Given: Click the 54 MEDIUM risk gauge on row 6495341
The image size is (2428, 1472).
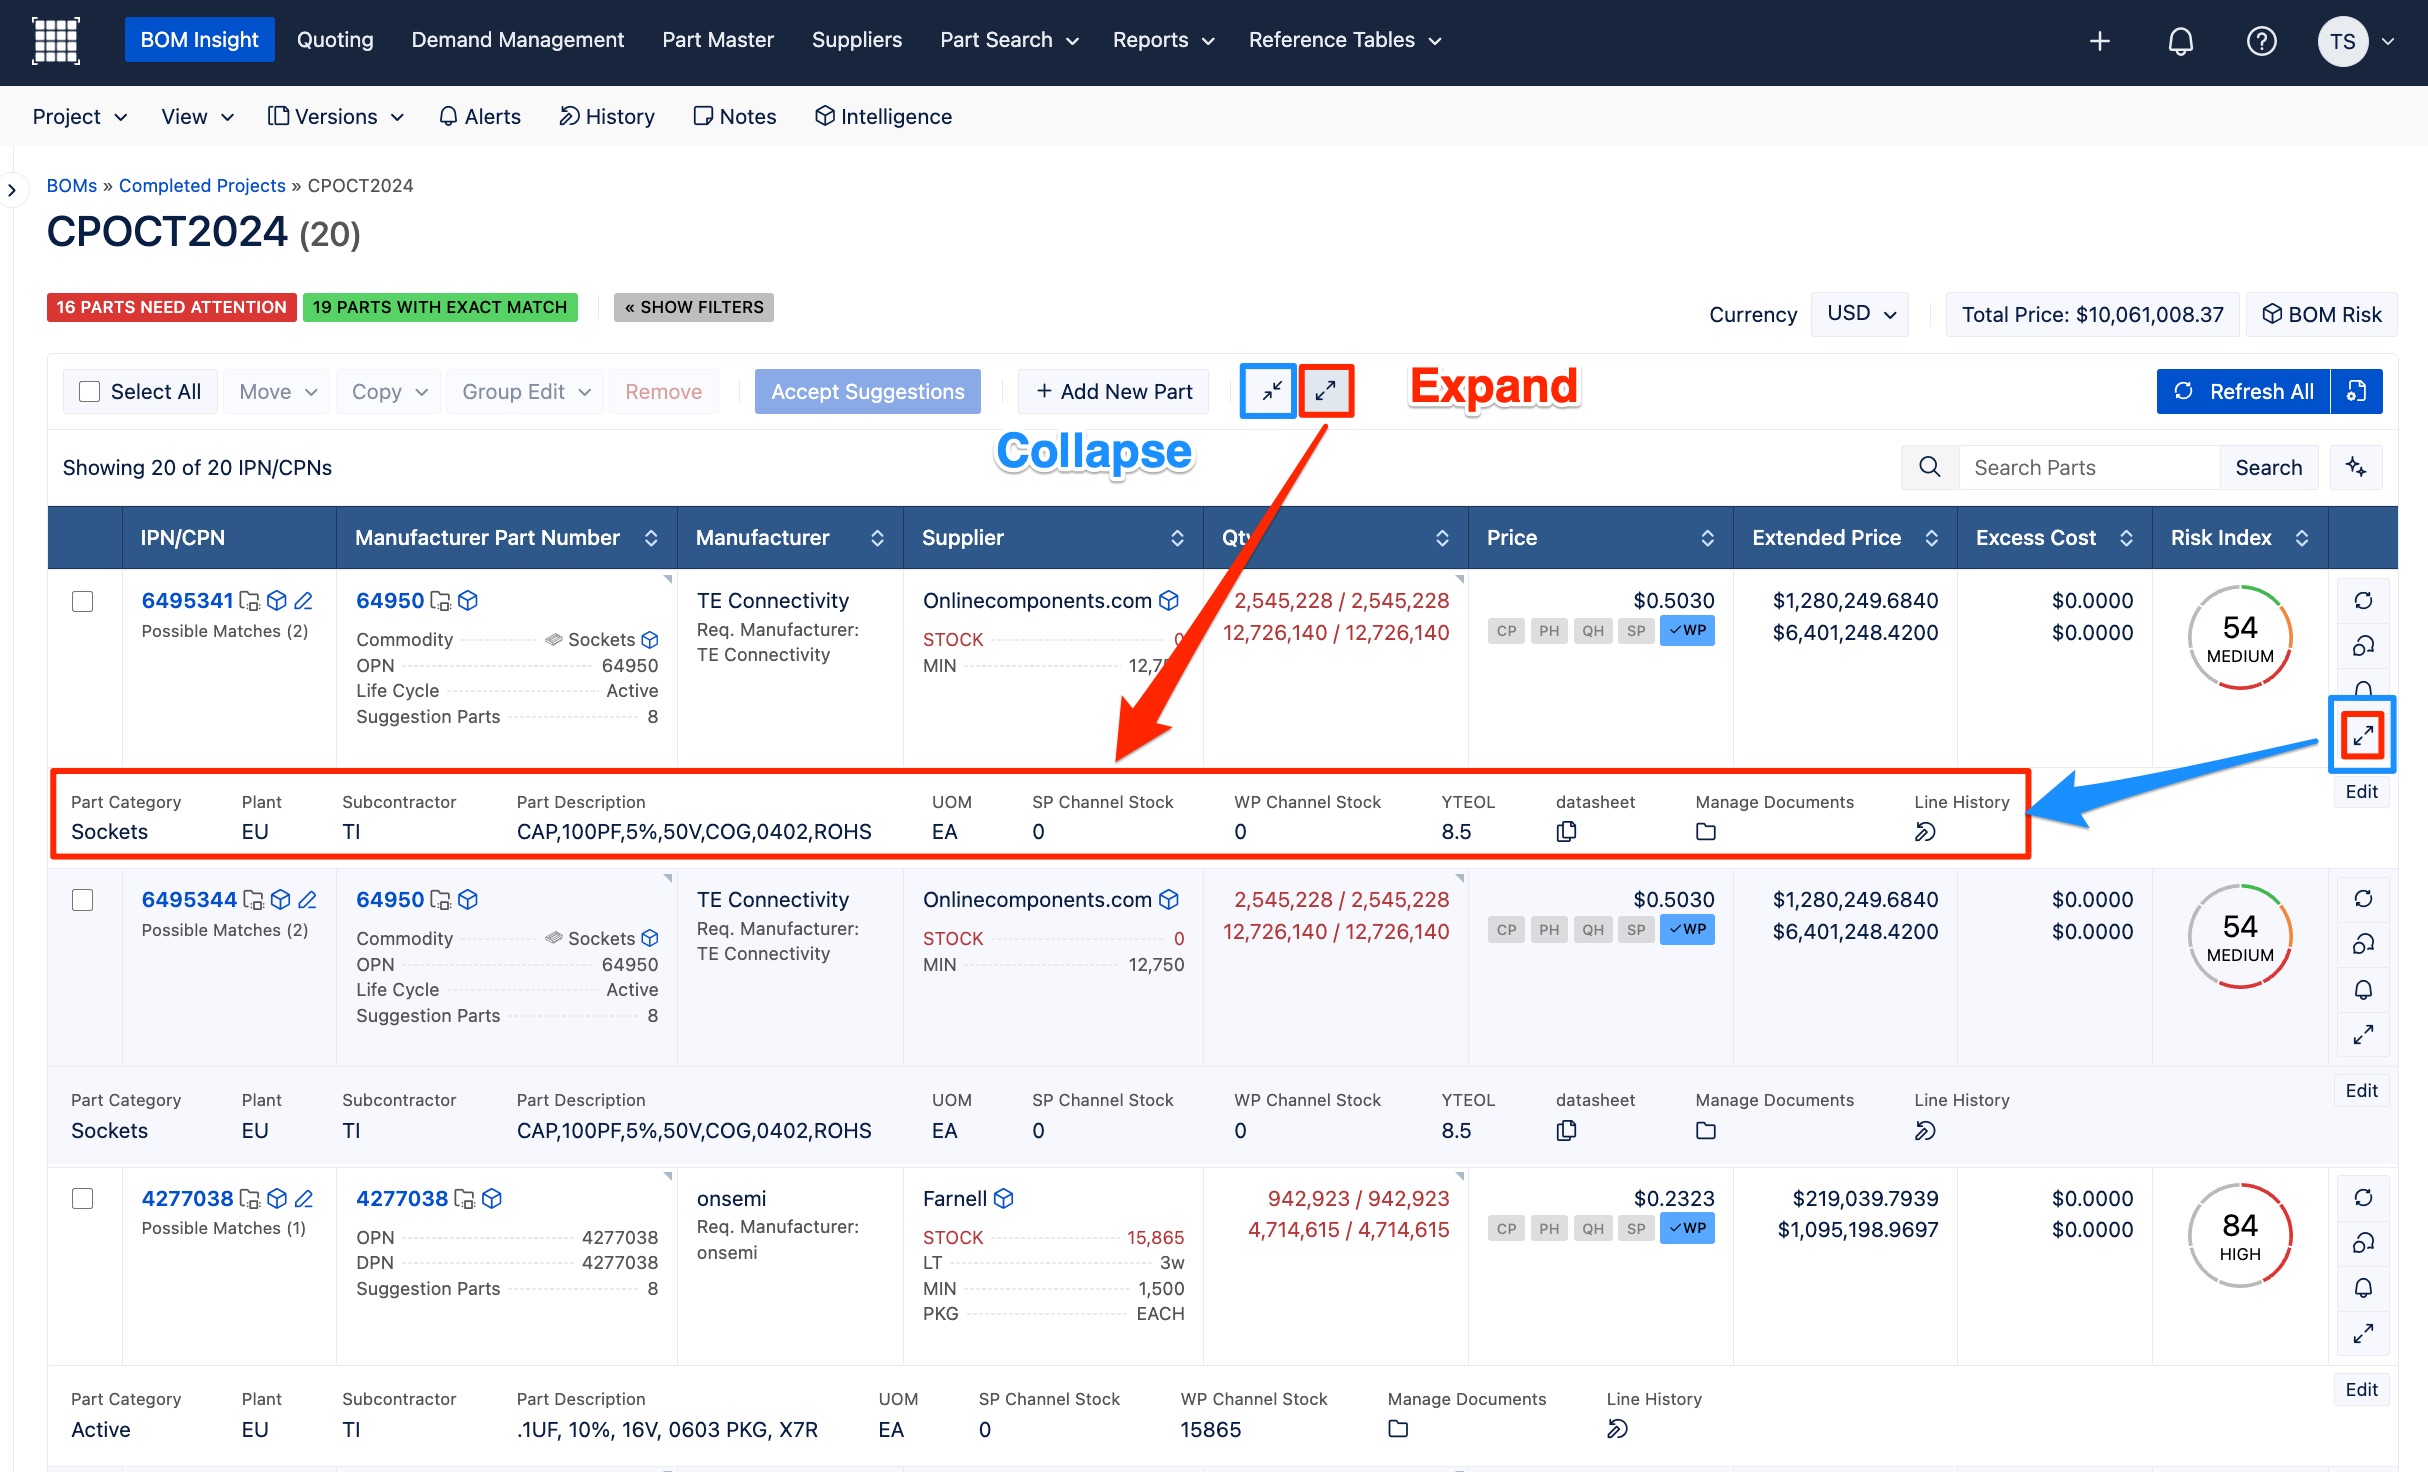Looking at the screenshot, I should coord(2240,638).
